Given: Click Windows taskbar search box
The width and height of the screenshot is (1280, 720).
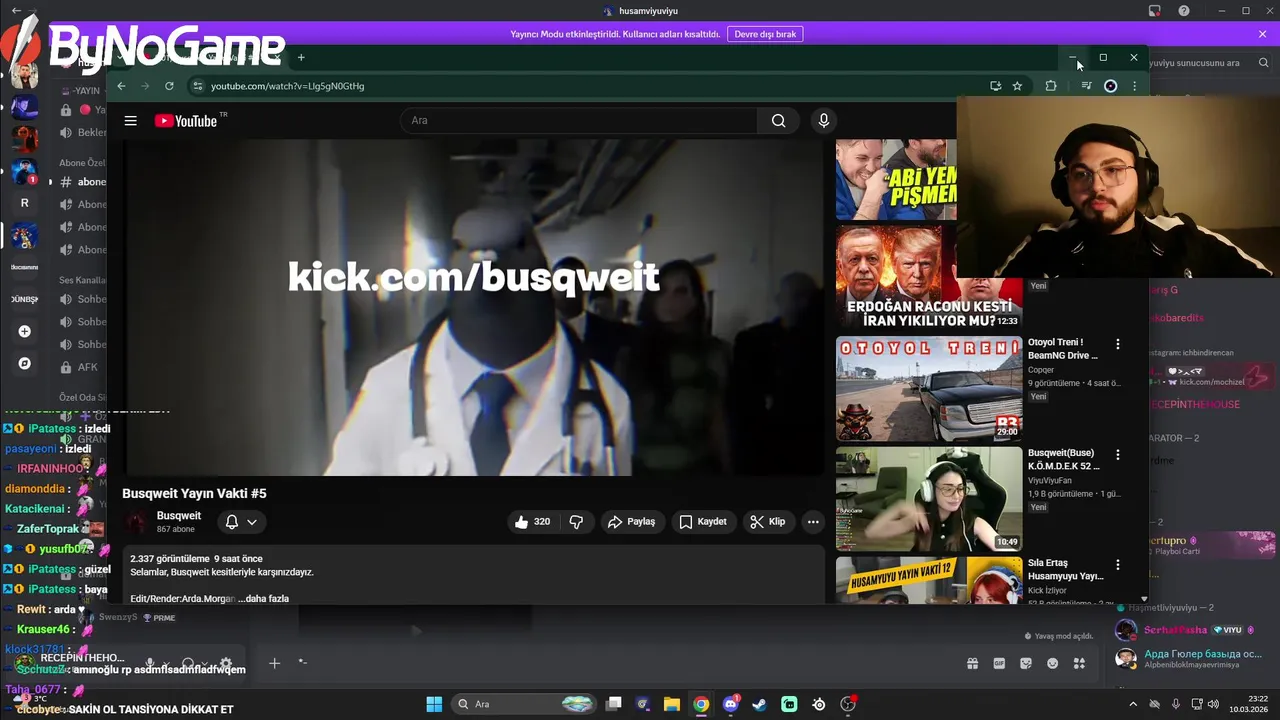Looking at the screenshot, I should (x=525, y=704).
